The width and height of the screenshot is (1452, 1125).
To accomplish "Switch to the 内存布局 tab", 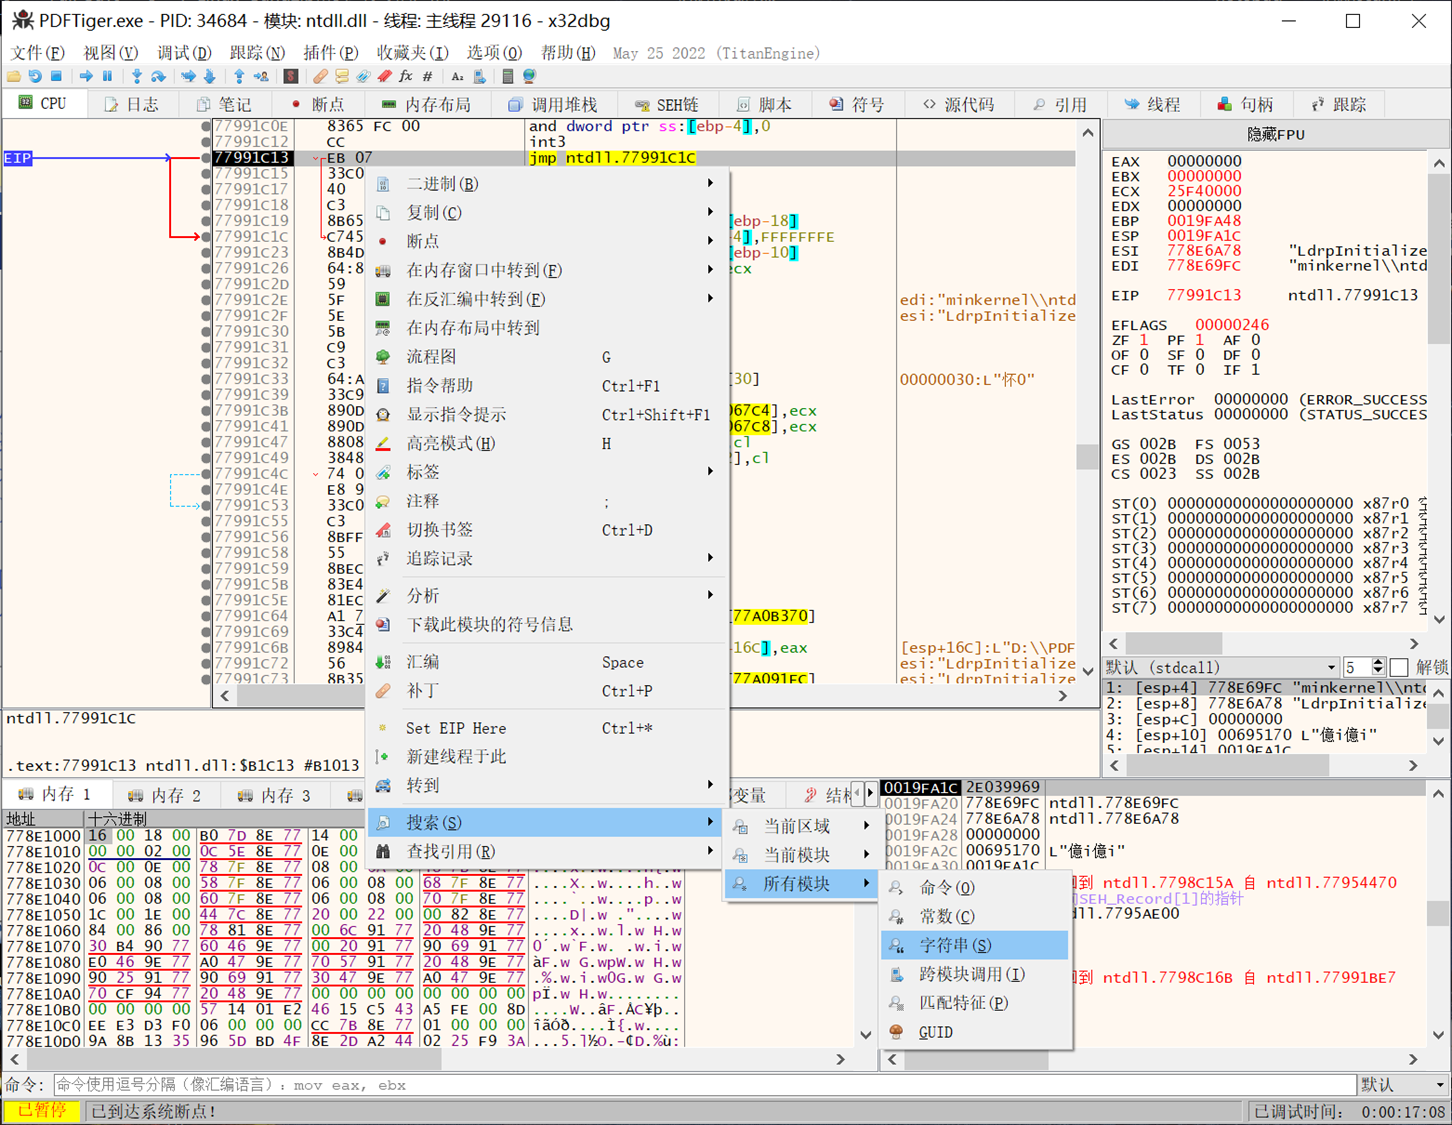I will (426, 104).
